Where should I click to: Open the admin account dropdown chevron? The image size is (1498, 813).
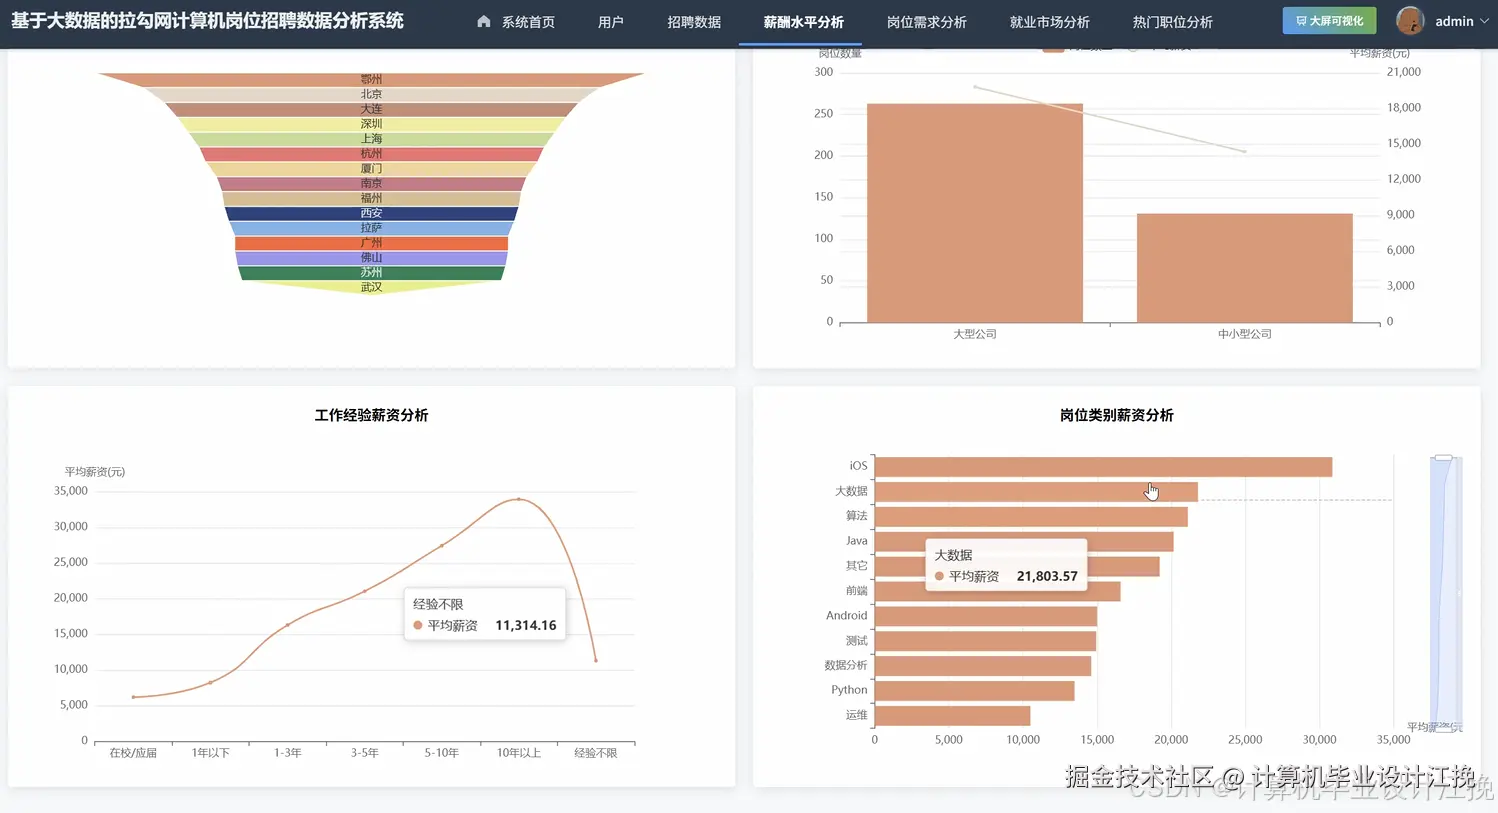point(1485,21)
